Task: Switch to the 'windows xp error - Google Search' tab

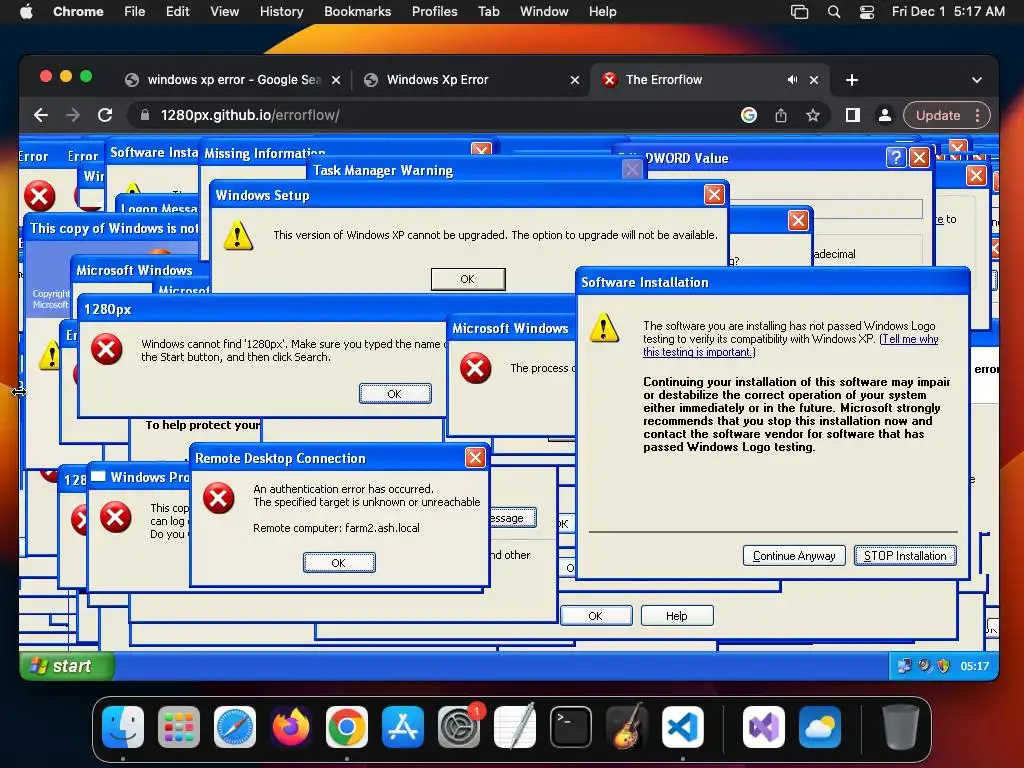Action: click(x=233, y=80)
